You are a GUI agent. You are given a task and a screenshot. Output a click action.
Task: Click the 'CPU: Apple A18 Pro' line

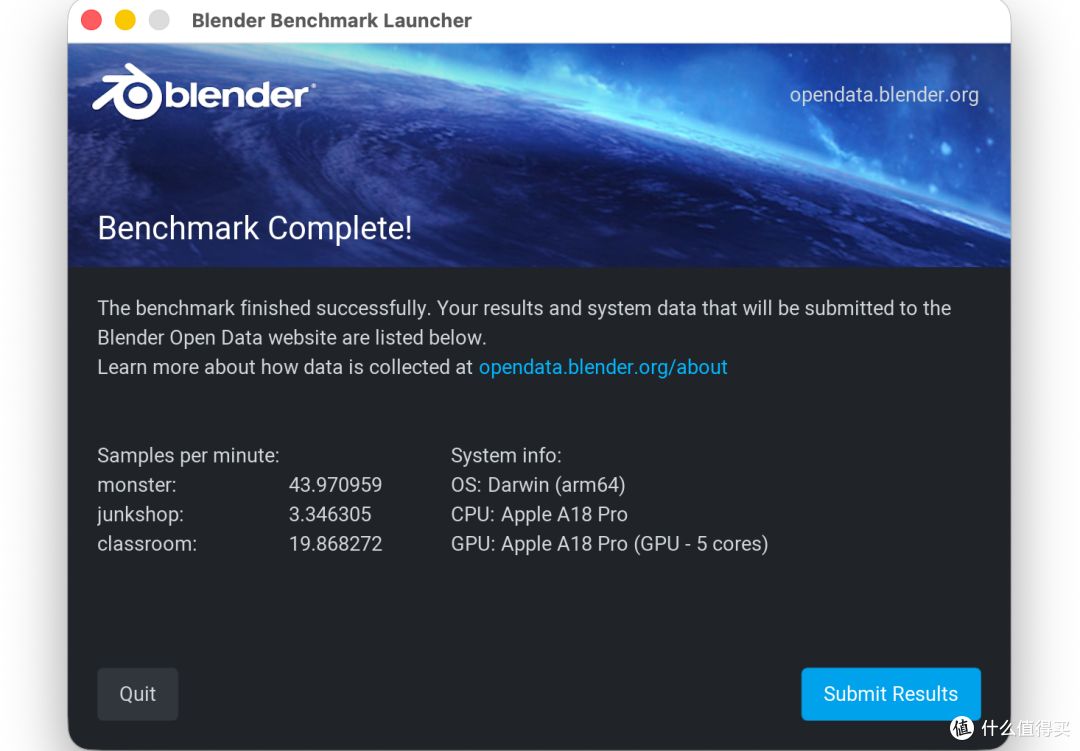pyautogui.click(x=539, y=515)
